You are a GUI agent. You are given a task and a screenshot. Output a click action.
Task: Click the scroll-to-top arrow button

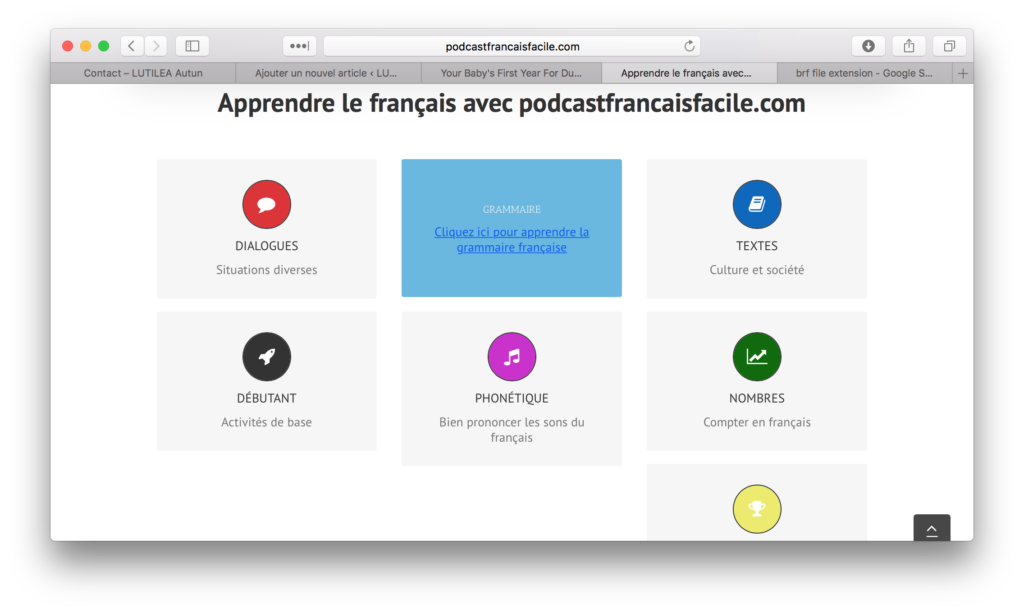click(932, 528)
